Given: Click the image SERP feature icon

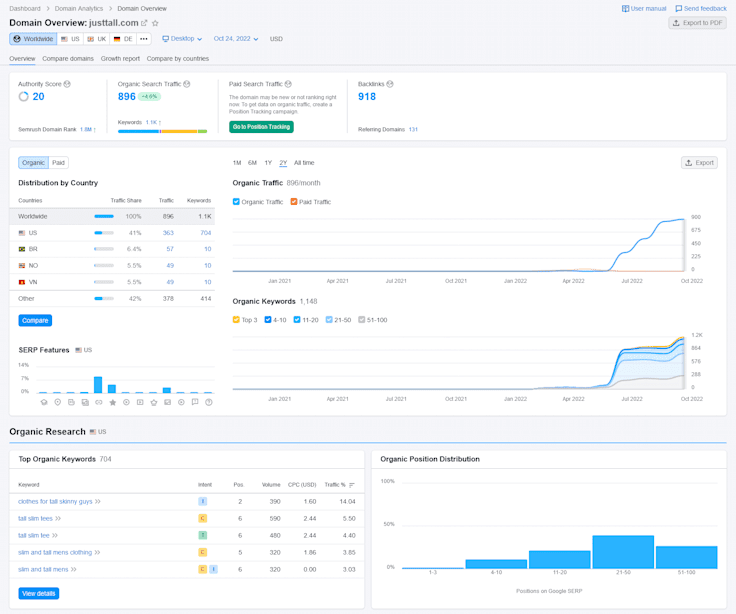Looking at the screenshot, I should coord(168,402).
